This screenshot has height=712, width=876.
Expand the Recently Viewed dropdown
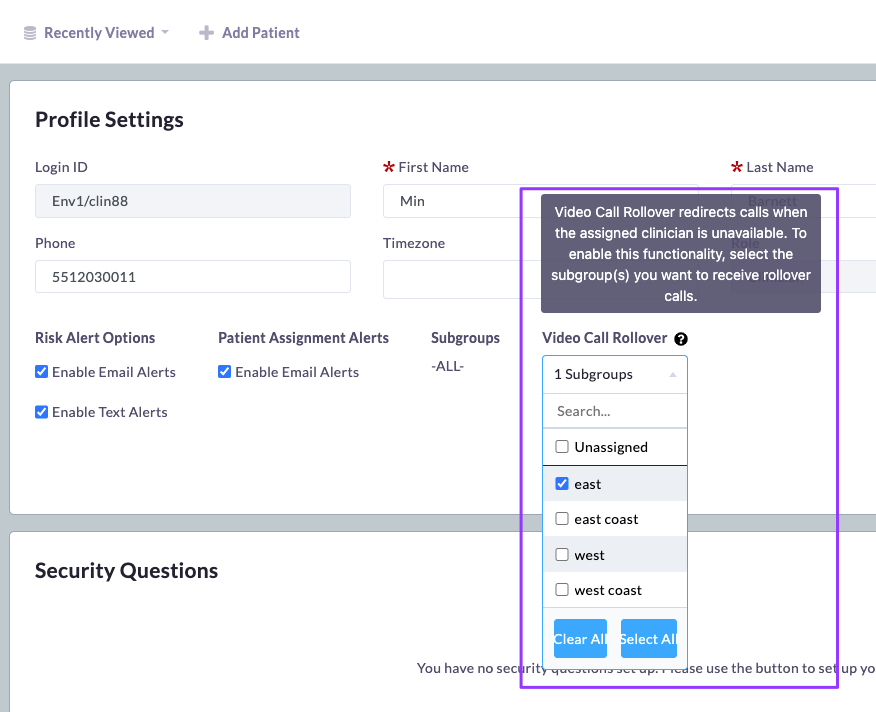97,33
